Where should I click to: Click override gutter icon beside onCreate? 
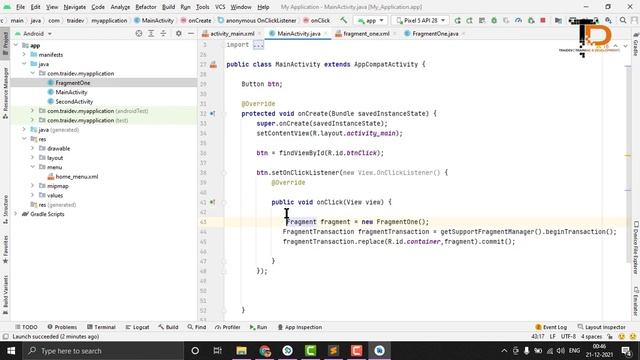tap(212, 113)
